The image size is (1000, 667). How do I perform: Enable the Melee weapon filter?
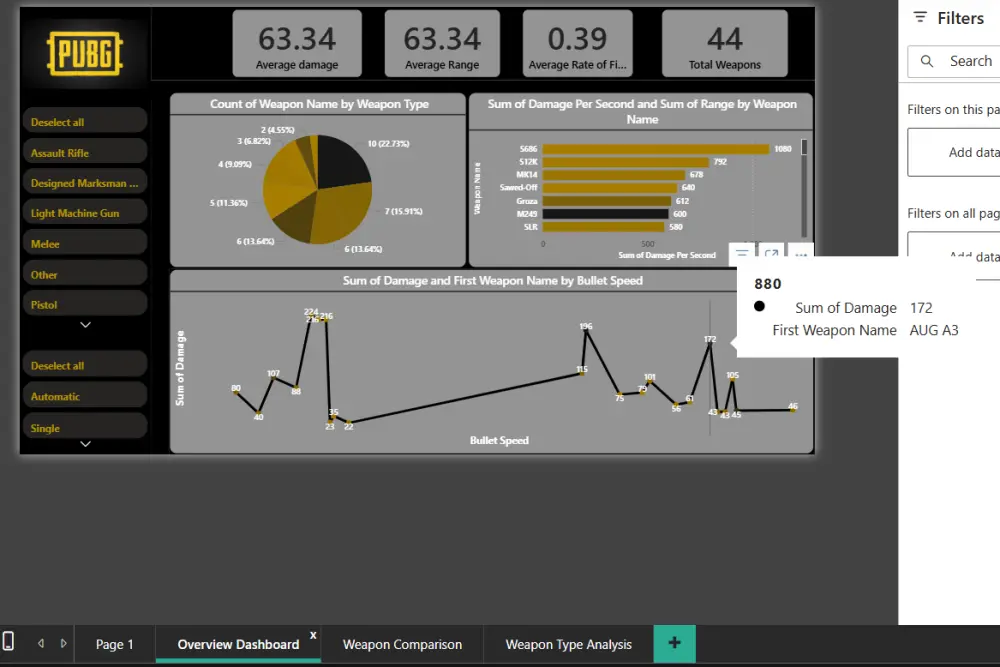(85, 243)
